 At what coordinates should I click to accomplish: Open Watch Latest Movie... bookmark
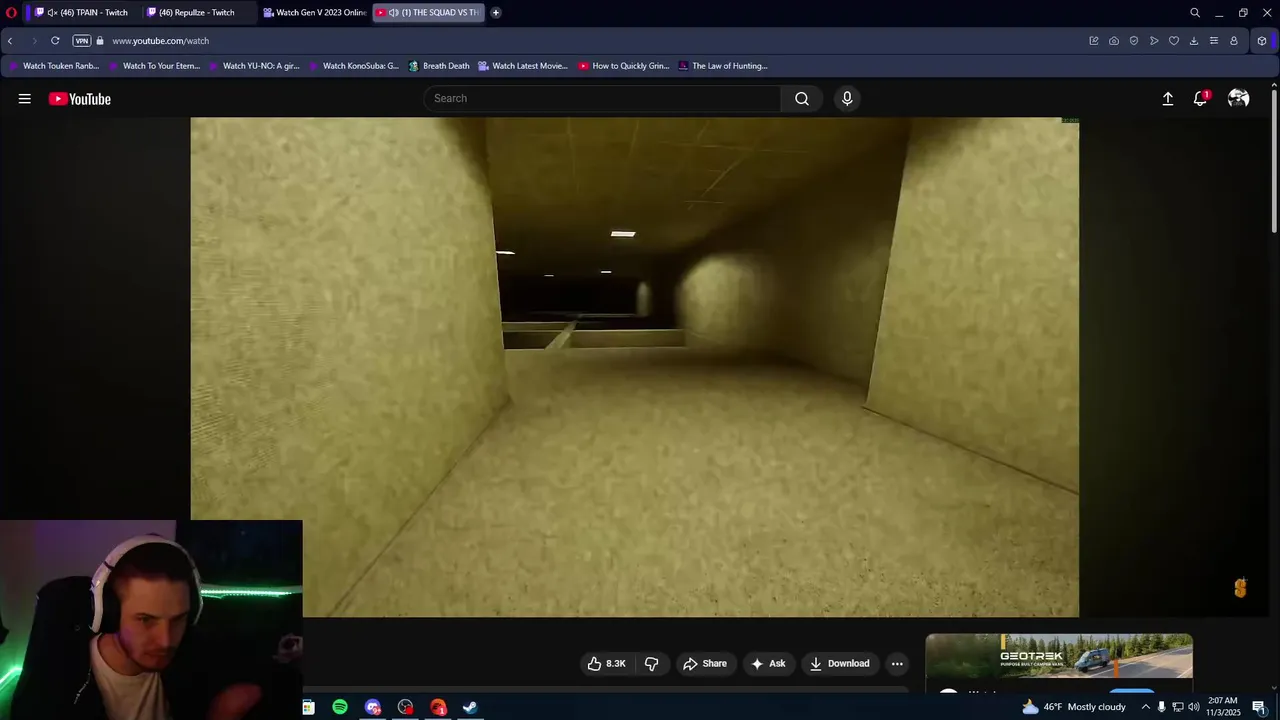(523, 66)
